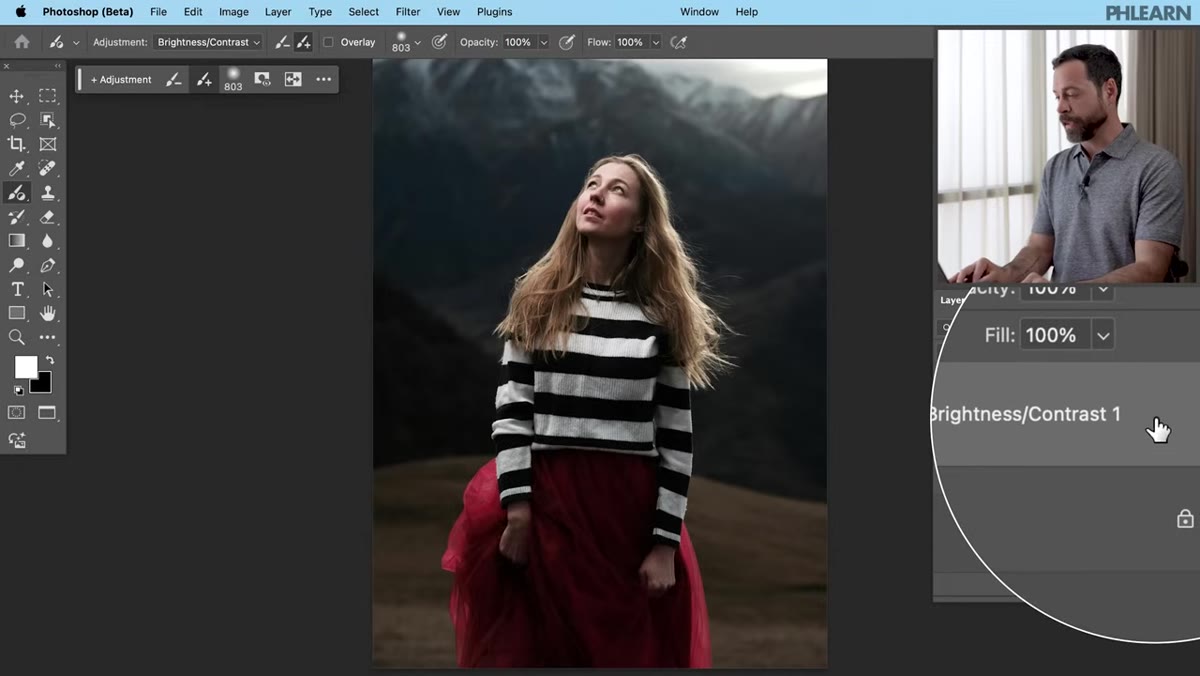Click the Generate Image icon at toolbox bottom
1200x676 pixels.
coord(17,440)
